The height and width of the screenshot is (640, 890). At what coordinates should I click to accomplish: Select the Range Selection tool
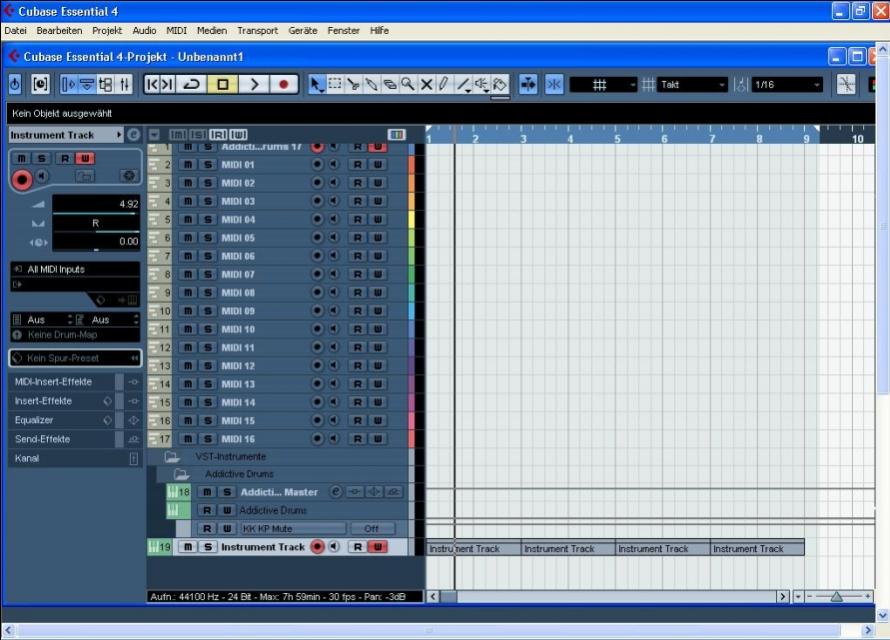[x=335, y=85]
